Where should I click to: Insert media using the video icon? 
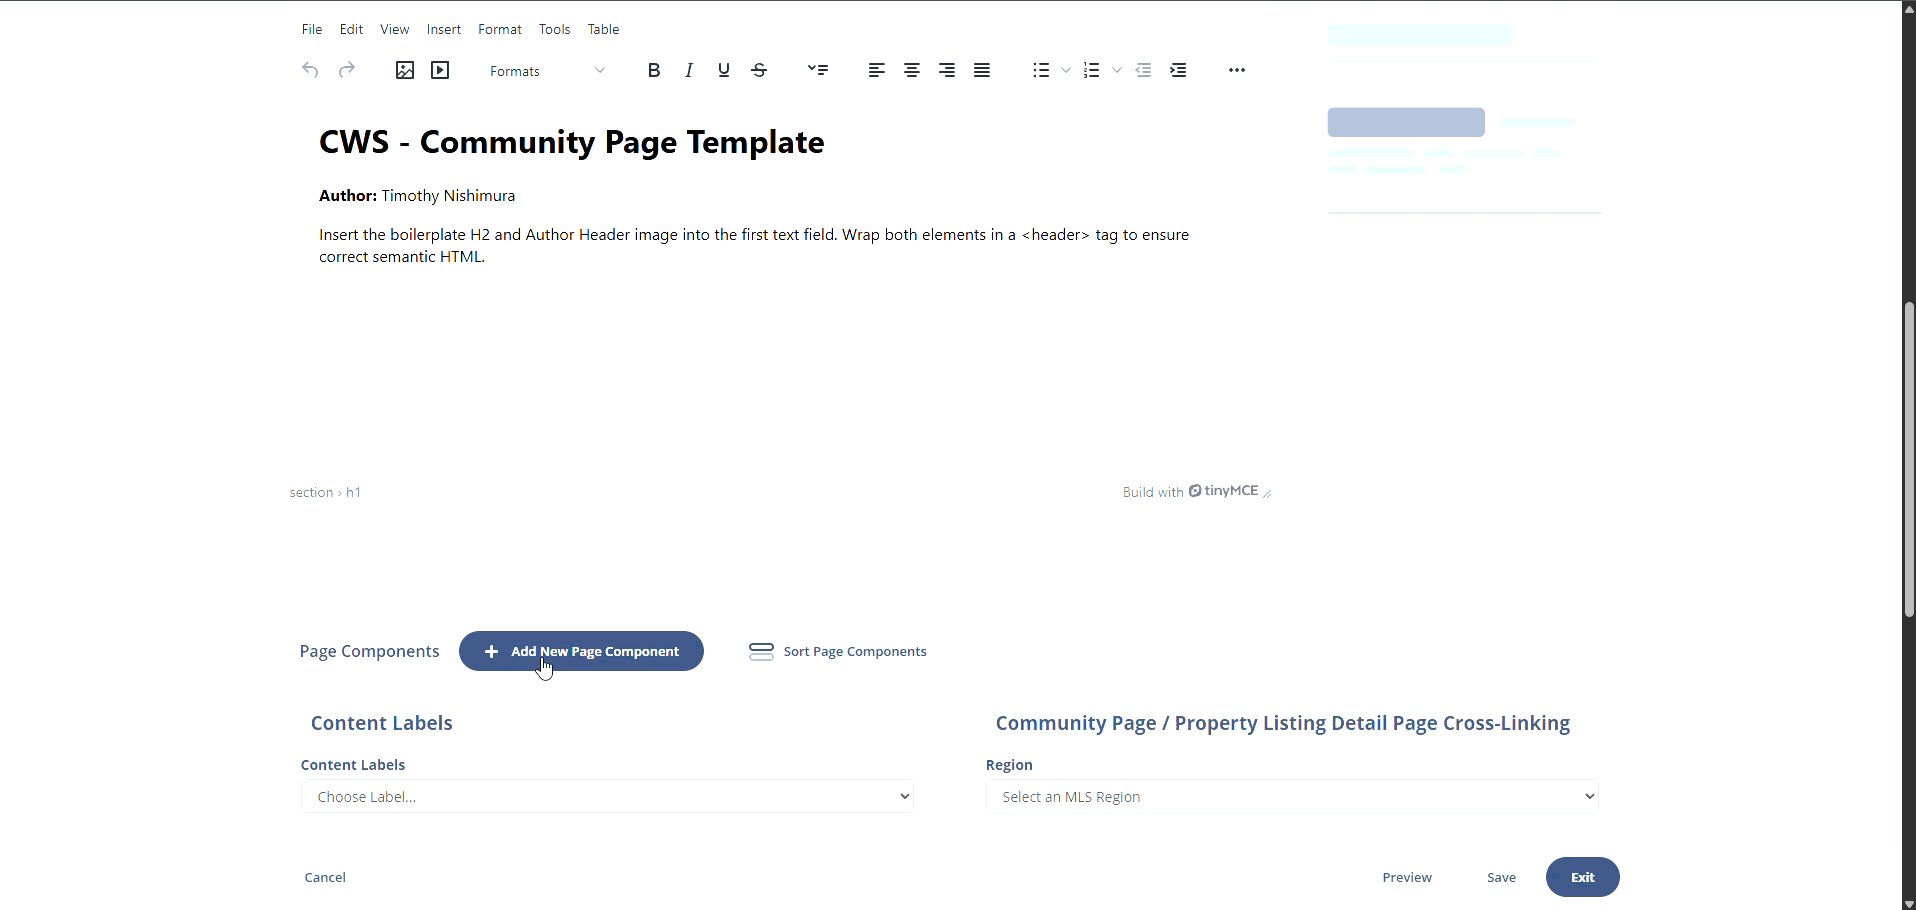[441, 70]
